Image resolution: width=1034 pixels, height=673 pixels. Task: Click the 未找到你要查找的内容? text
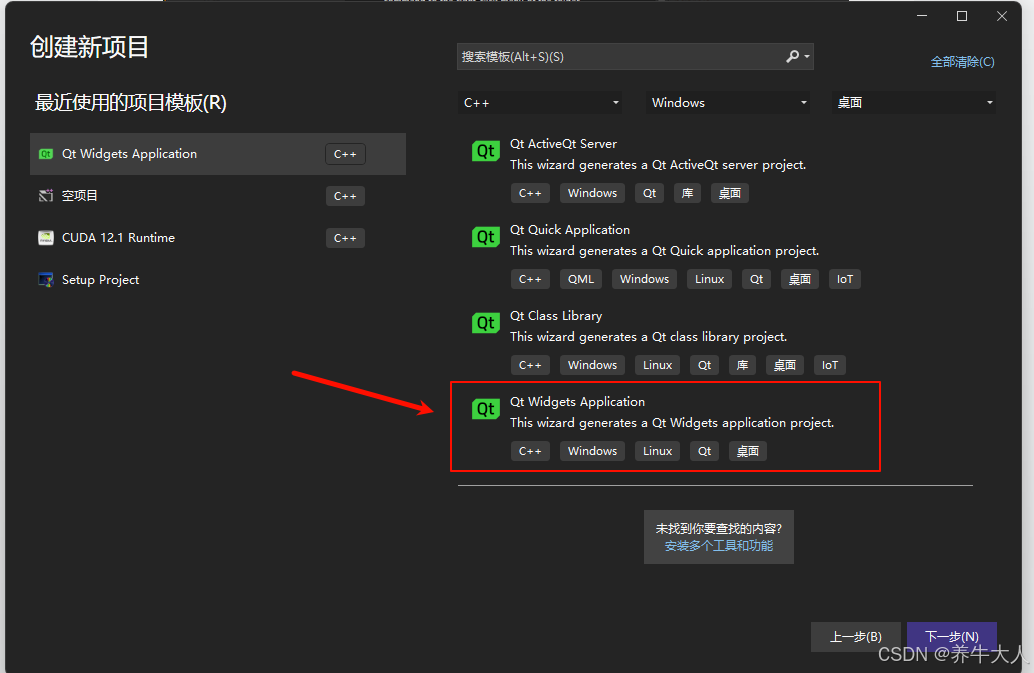click(719, 529)
